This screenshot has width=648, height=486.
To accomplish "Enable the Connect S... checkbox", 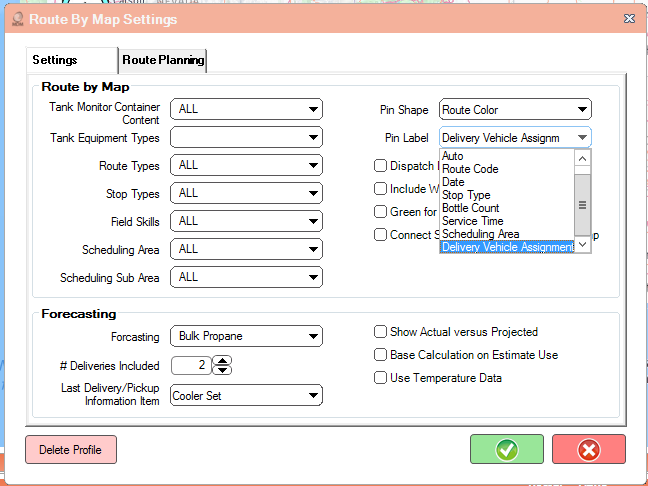I will (380, 235).
